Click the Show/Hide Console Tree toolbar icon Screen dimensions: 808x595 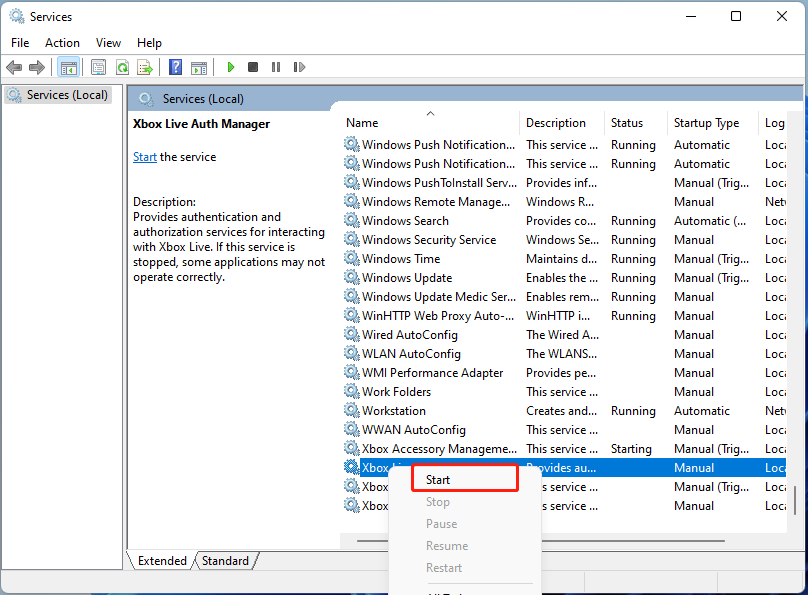[x=69, y=67]
